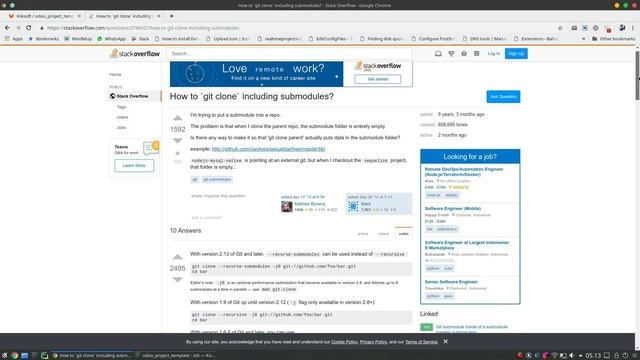Click the Log in link

coord(493,53)
